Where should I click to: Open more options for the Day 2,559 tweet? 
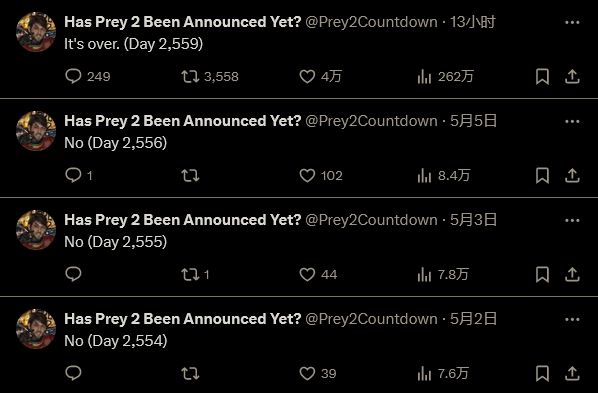tap(572, 23)
